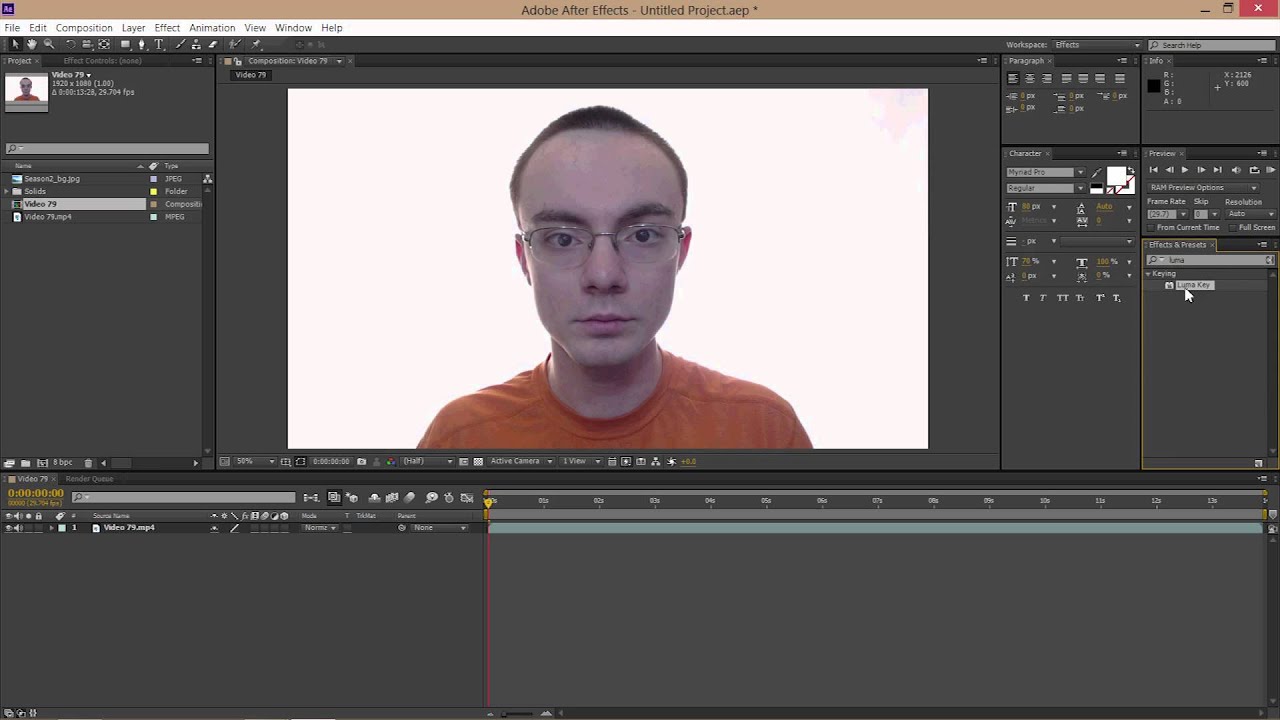Choose right align text in Paragraph panel
Viewport: 1280px width, 720px height.
pos(1047,78)
